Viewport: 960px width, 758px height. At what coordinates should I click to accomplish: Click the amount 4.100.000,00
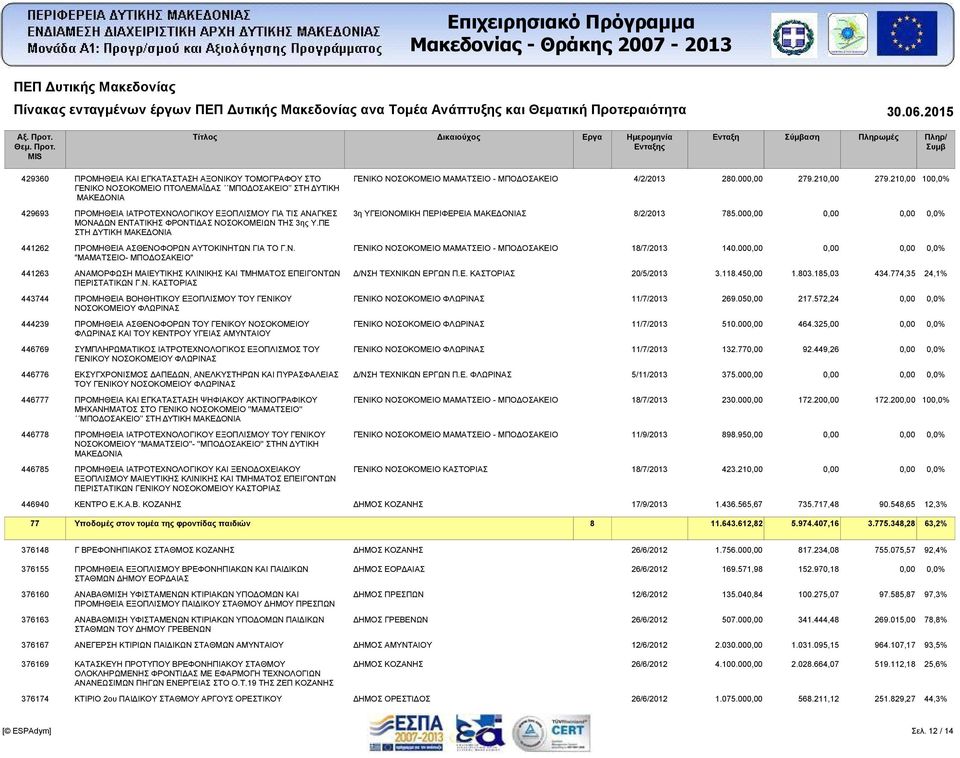click(x=738, y=664)
